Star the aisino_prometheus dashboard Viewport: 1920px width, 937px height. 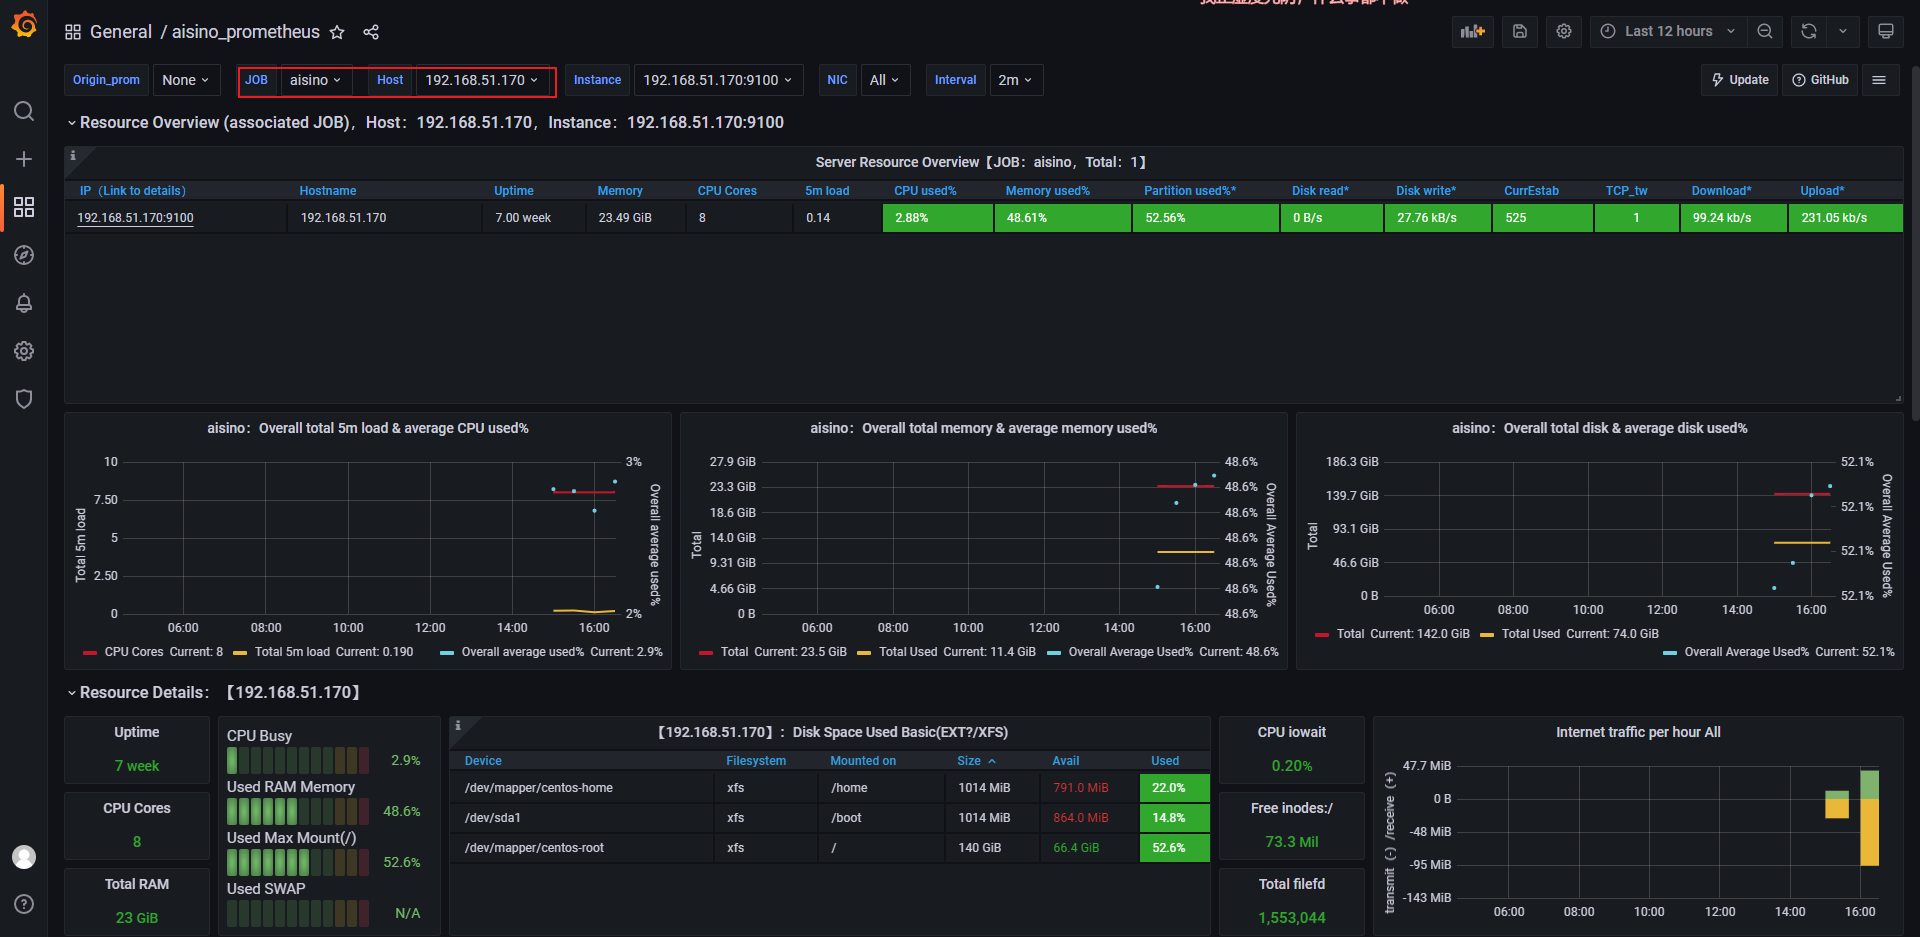[337, 32]
